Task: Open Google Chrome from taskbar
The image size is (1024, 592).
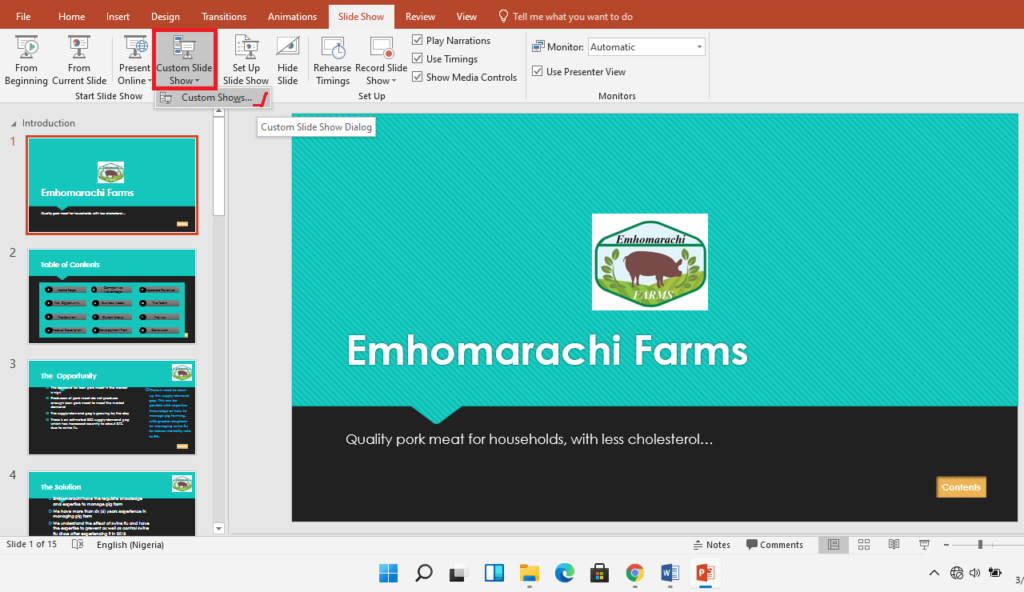Action: tap(634, 573)
